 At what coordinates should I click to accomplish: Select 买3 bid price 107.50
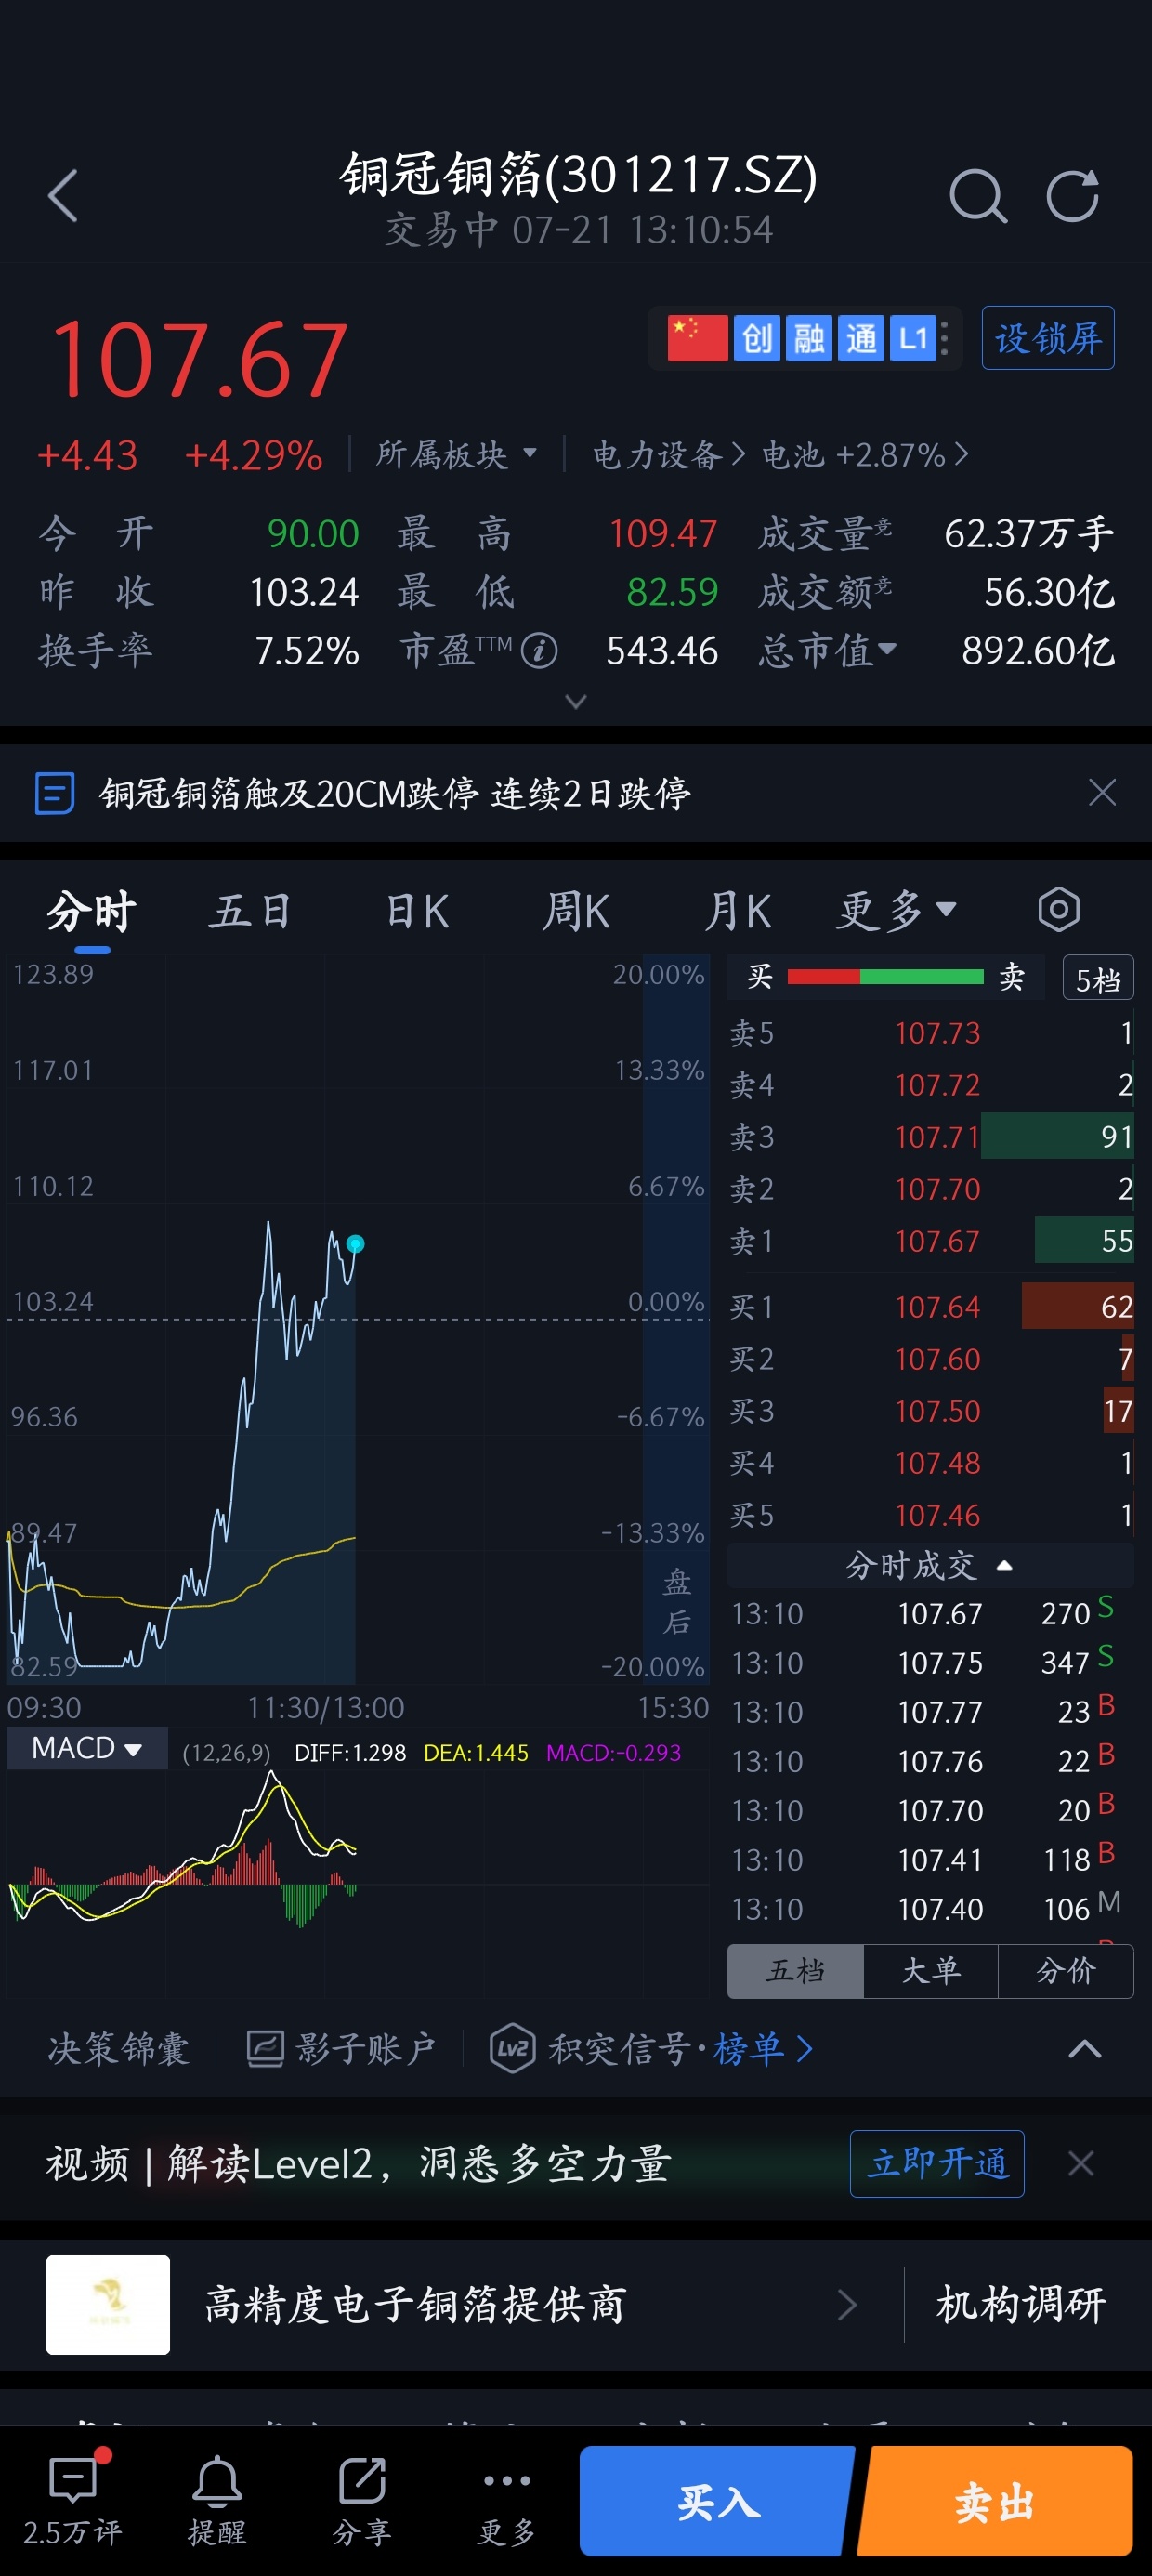click(x=931, y=1411)
